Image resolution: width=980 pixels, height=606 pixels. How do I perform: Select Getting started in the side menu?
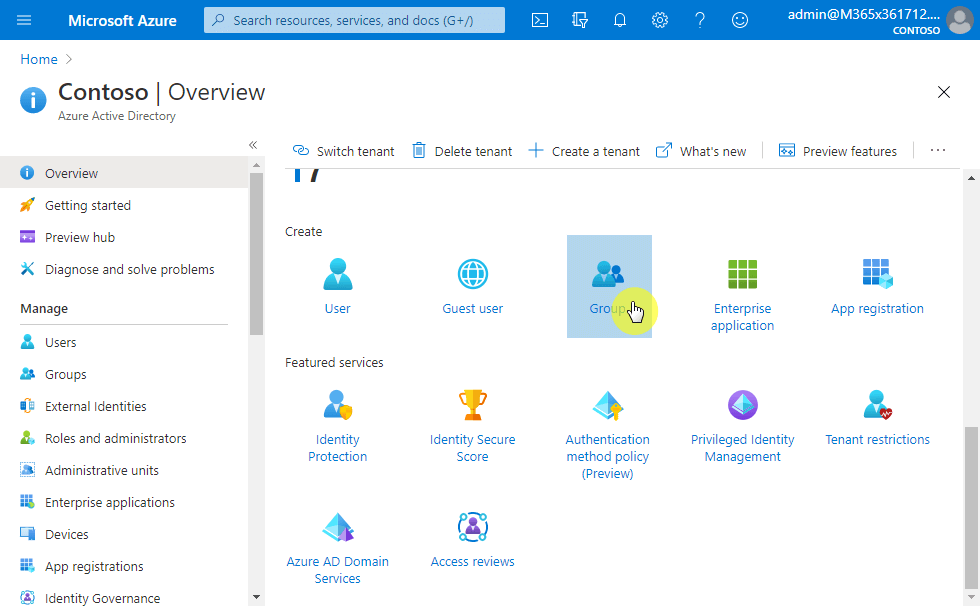click(124, 206)
